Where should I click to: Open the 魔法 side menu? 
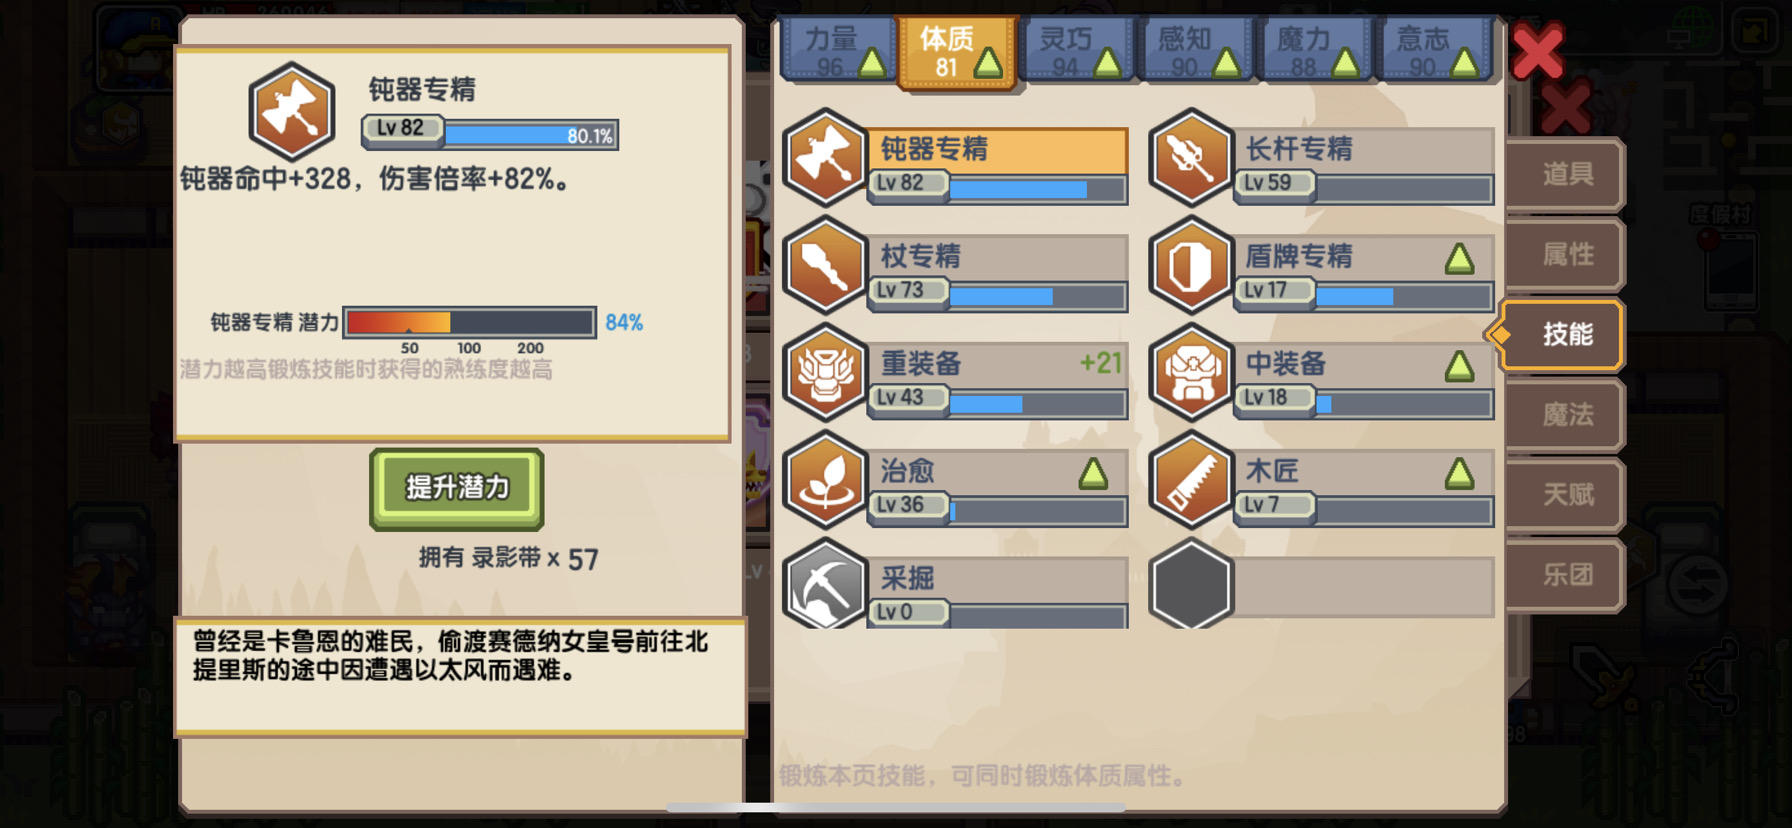click(x=1566, y=414)
